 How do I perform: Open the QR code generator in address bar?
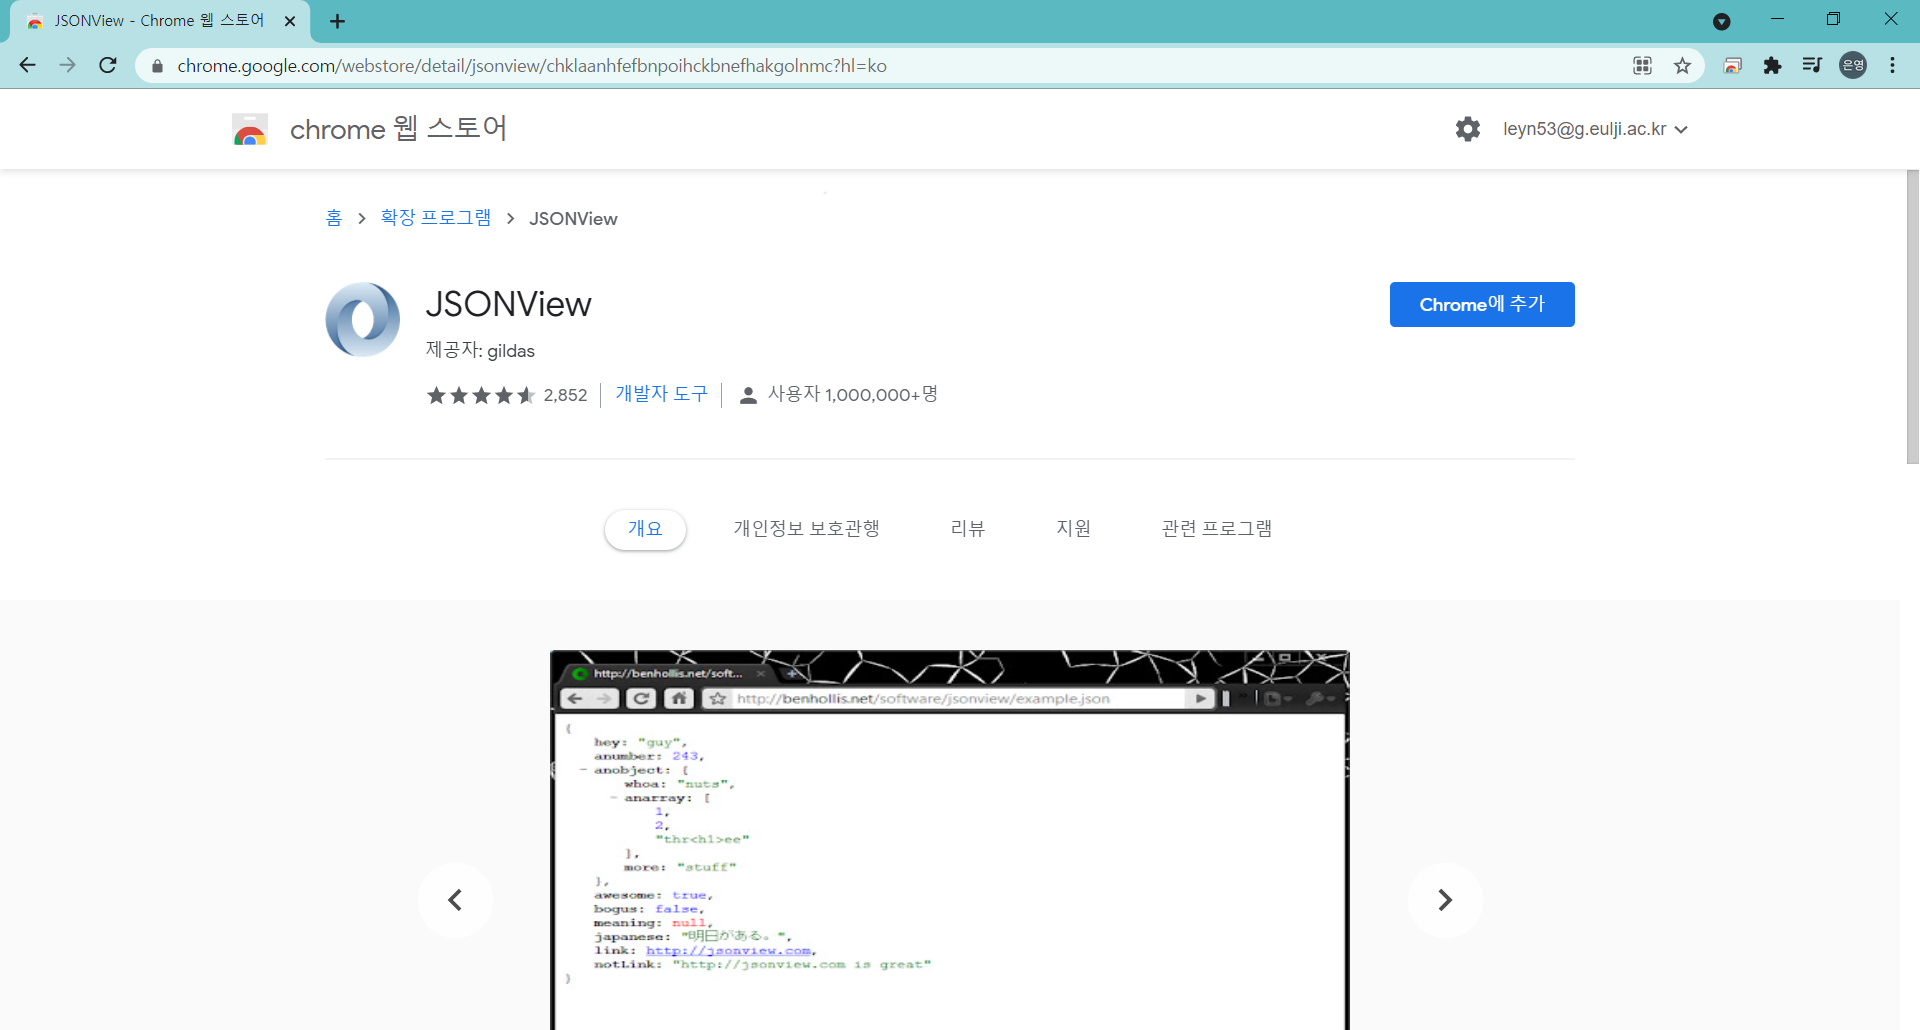[x=1642, y=65]
